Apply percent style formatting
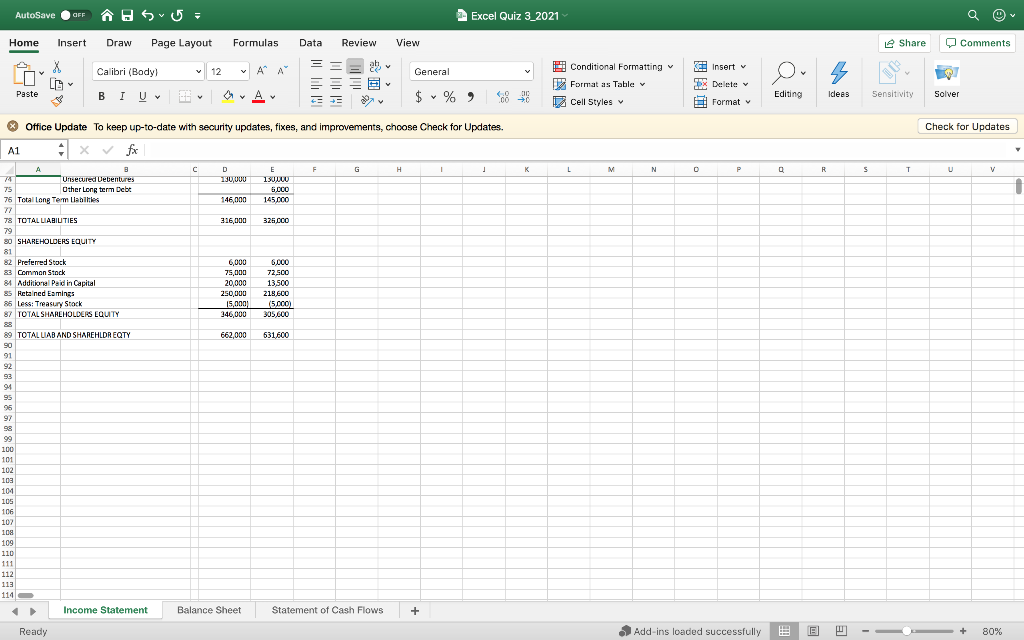 (x=449, y=97)
